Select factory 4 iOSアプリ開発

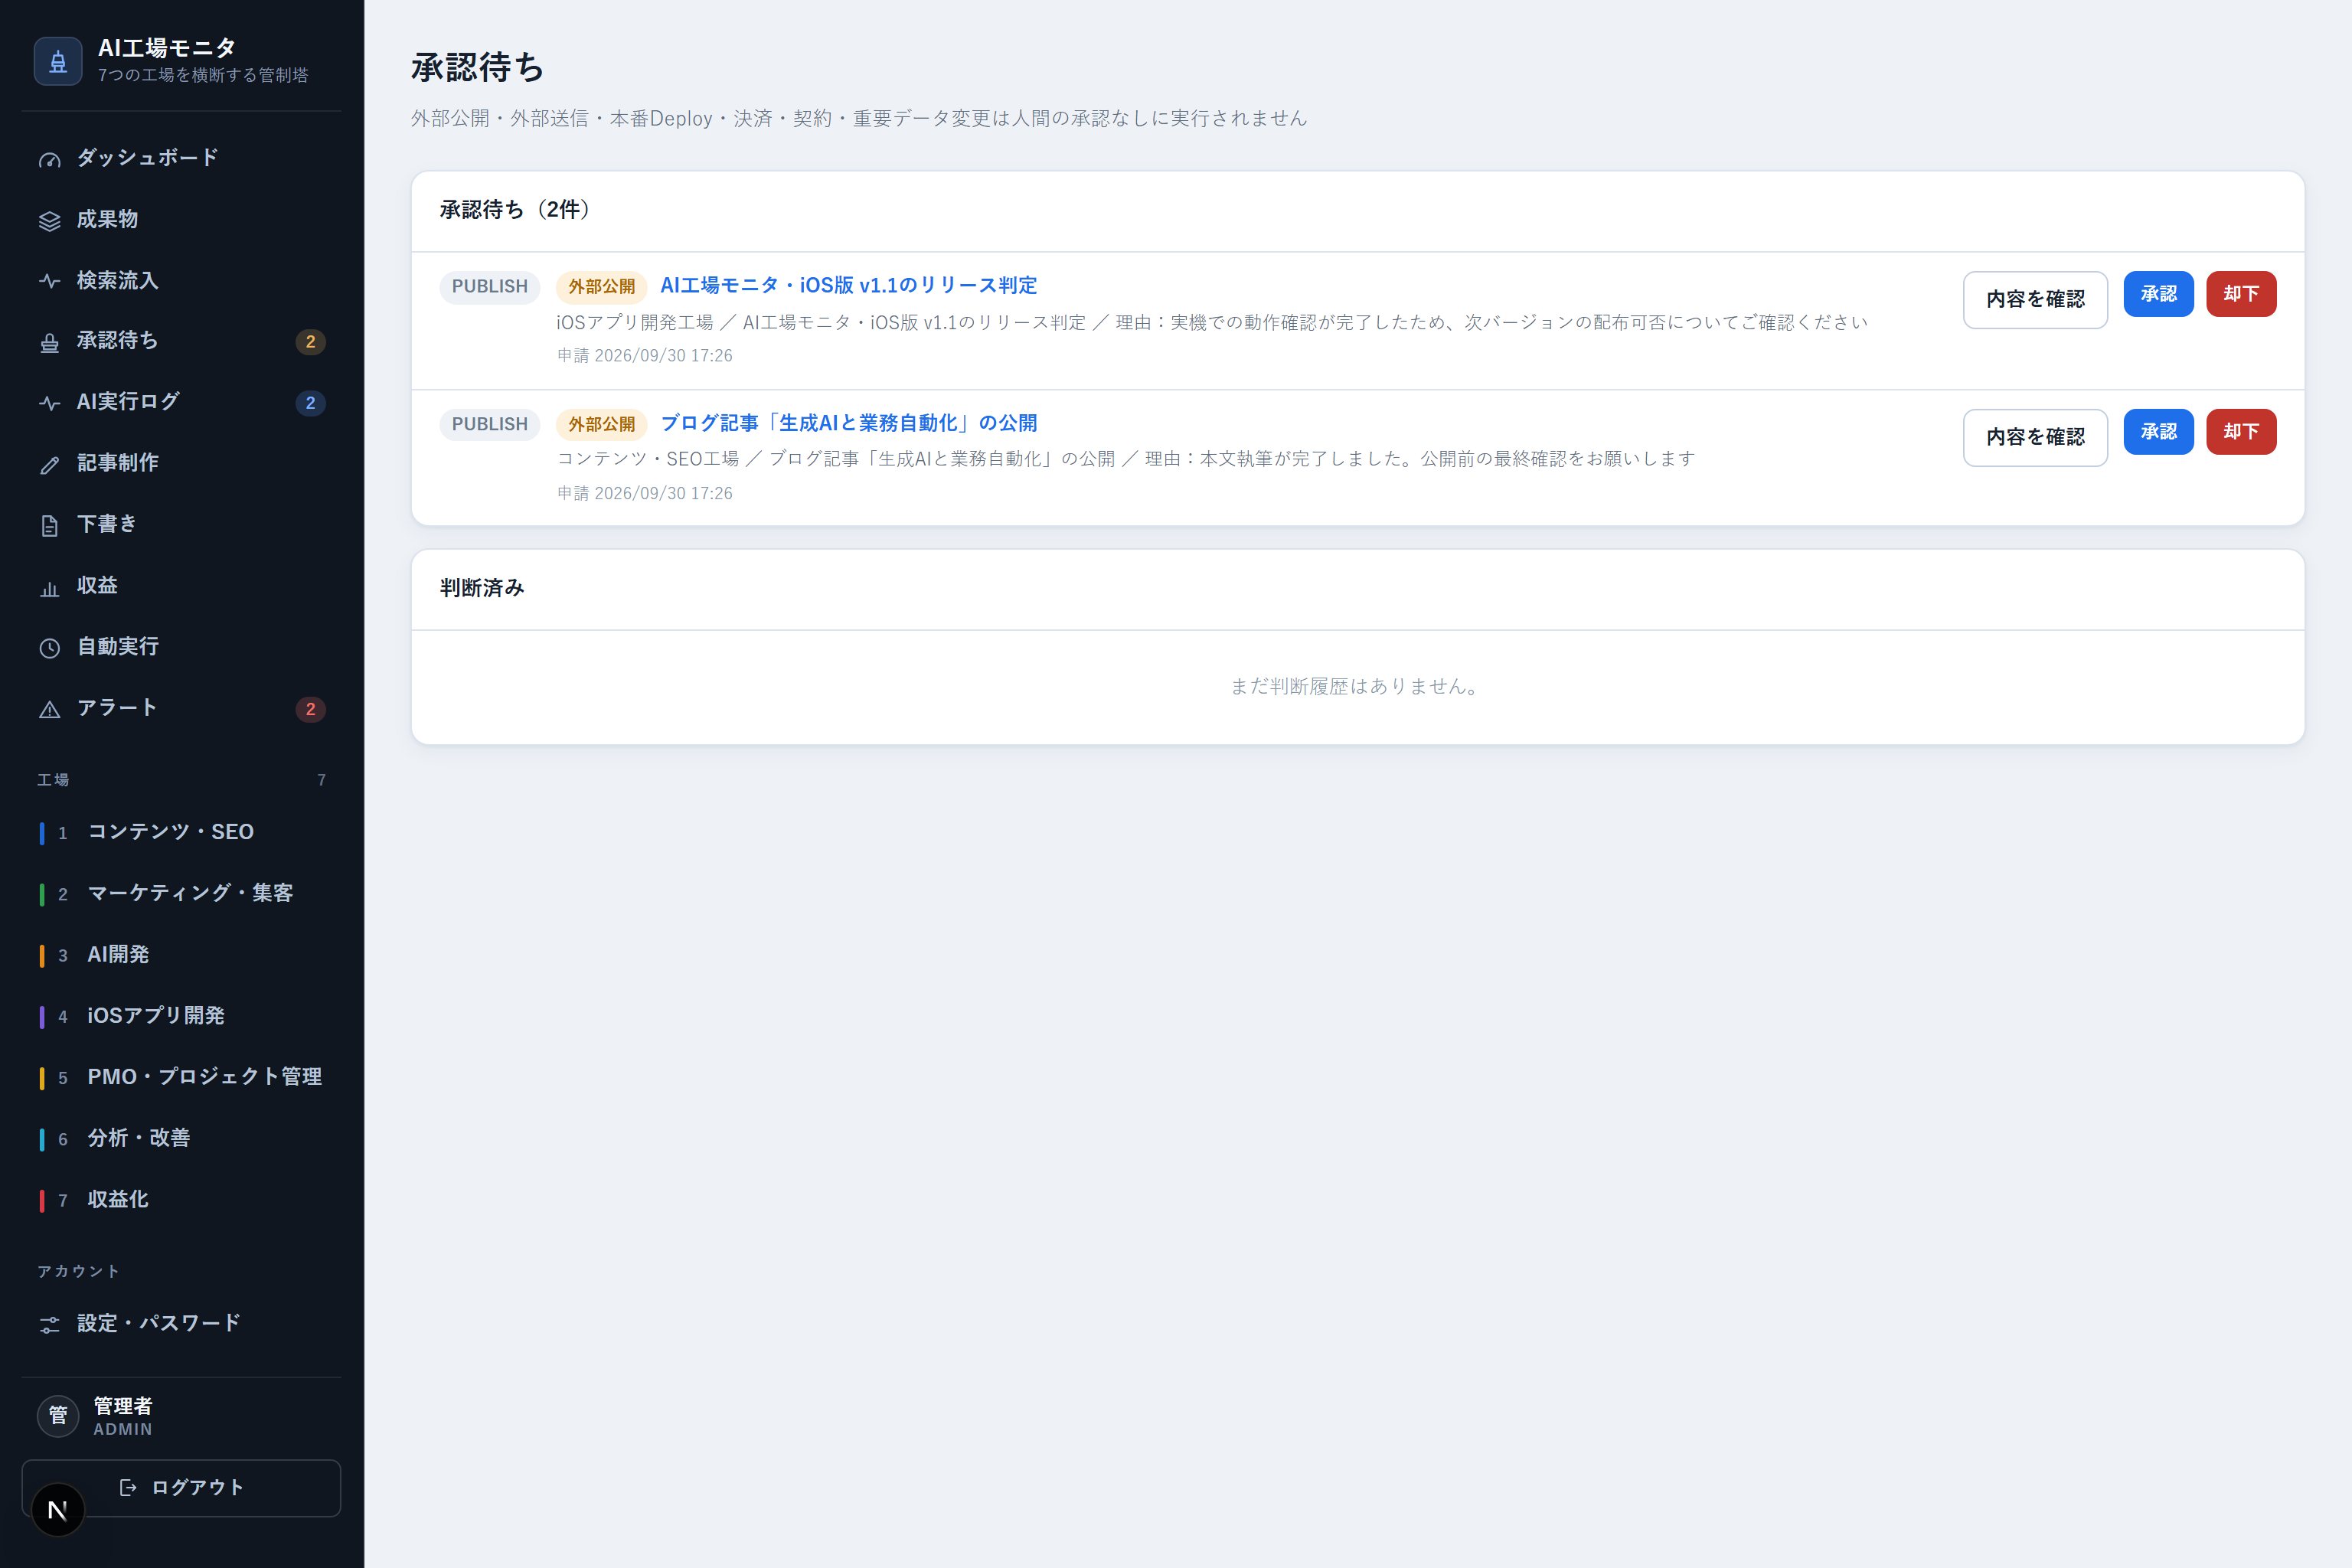click(181, 1016)
